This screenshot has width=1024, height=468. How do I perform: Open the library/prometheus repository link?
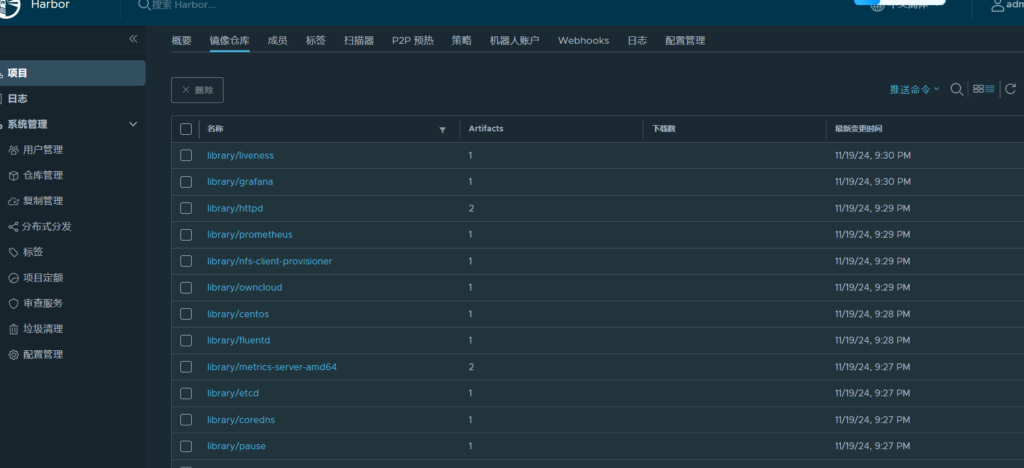pyautogui.click(x=247, y=235)
